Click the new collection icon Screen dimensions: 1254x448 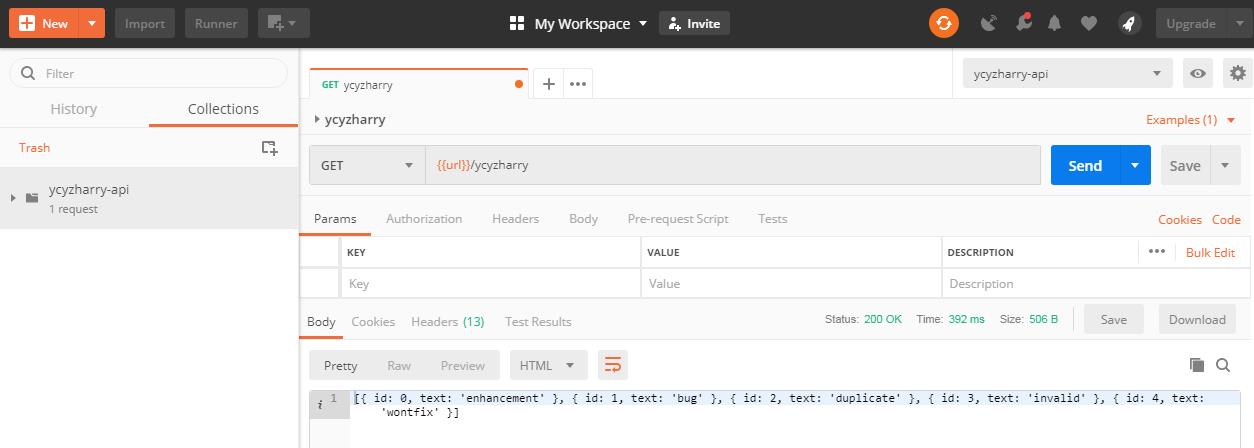coord(269,147)
